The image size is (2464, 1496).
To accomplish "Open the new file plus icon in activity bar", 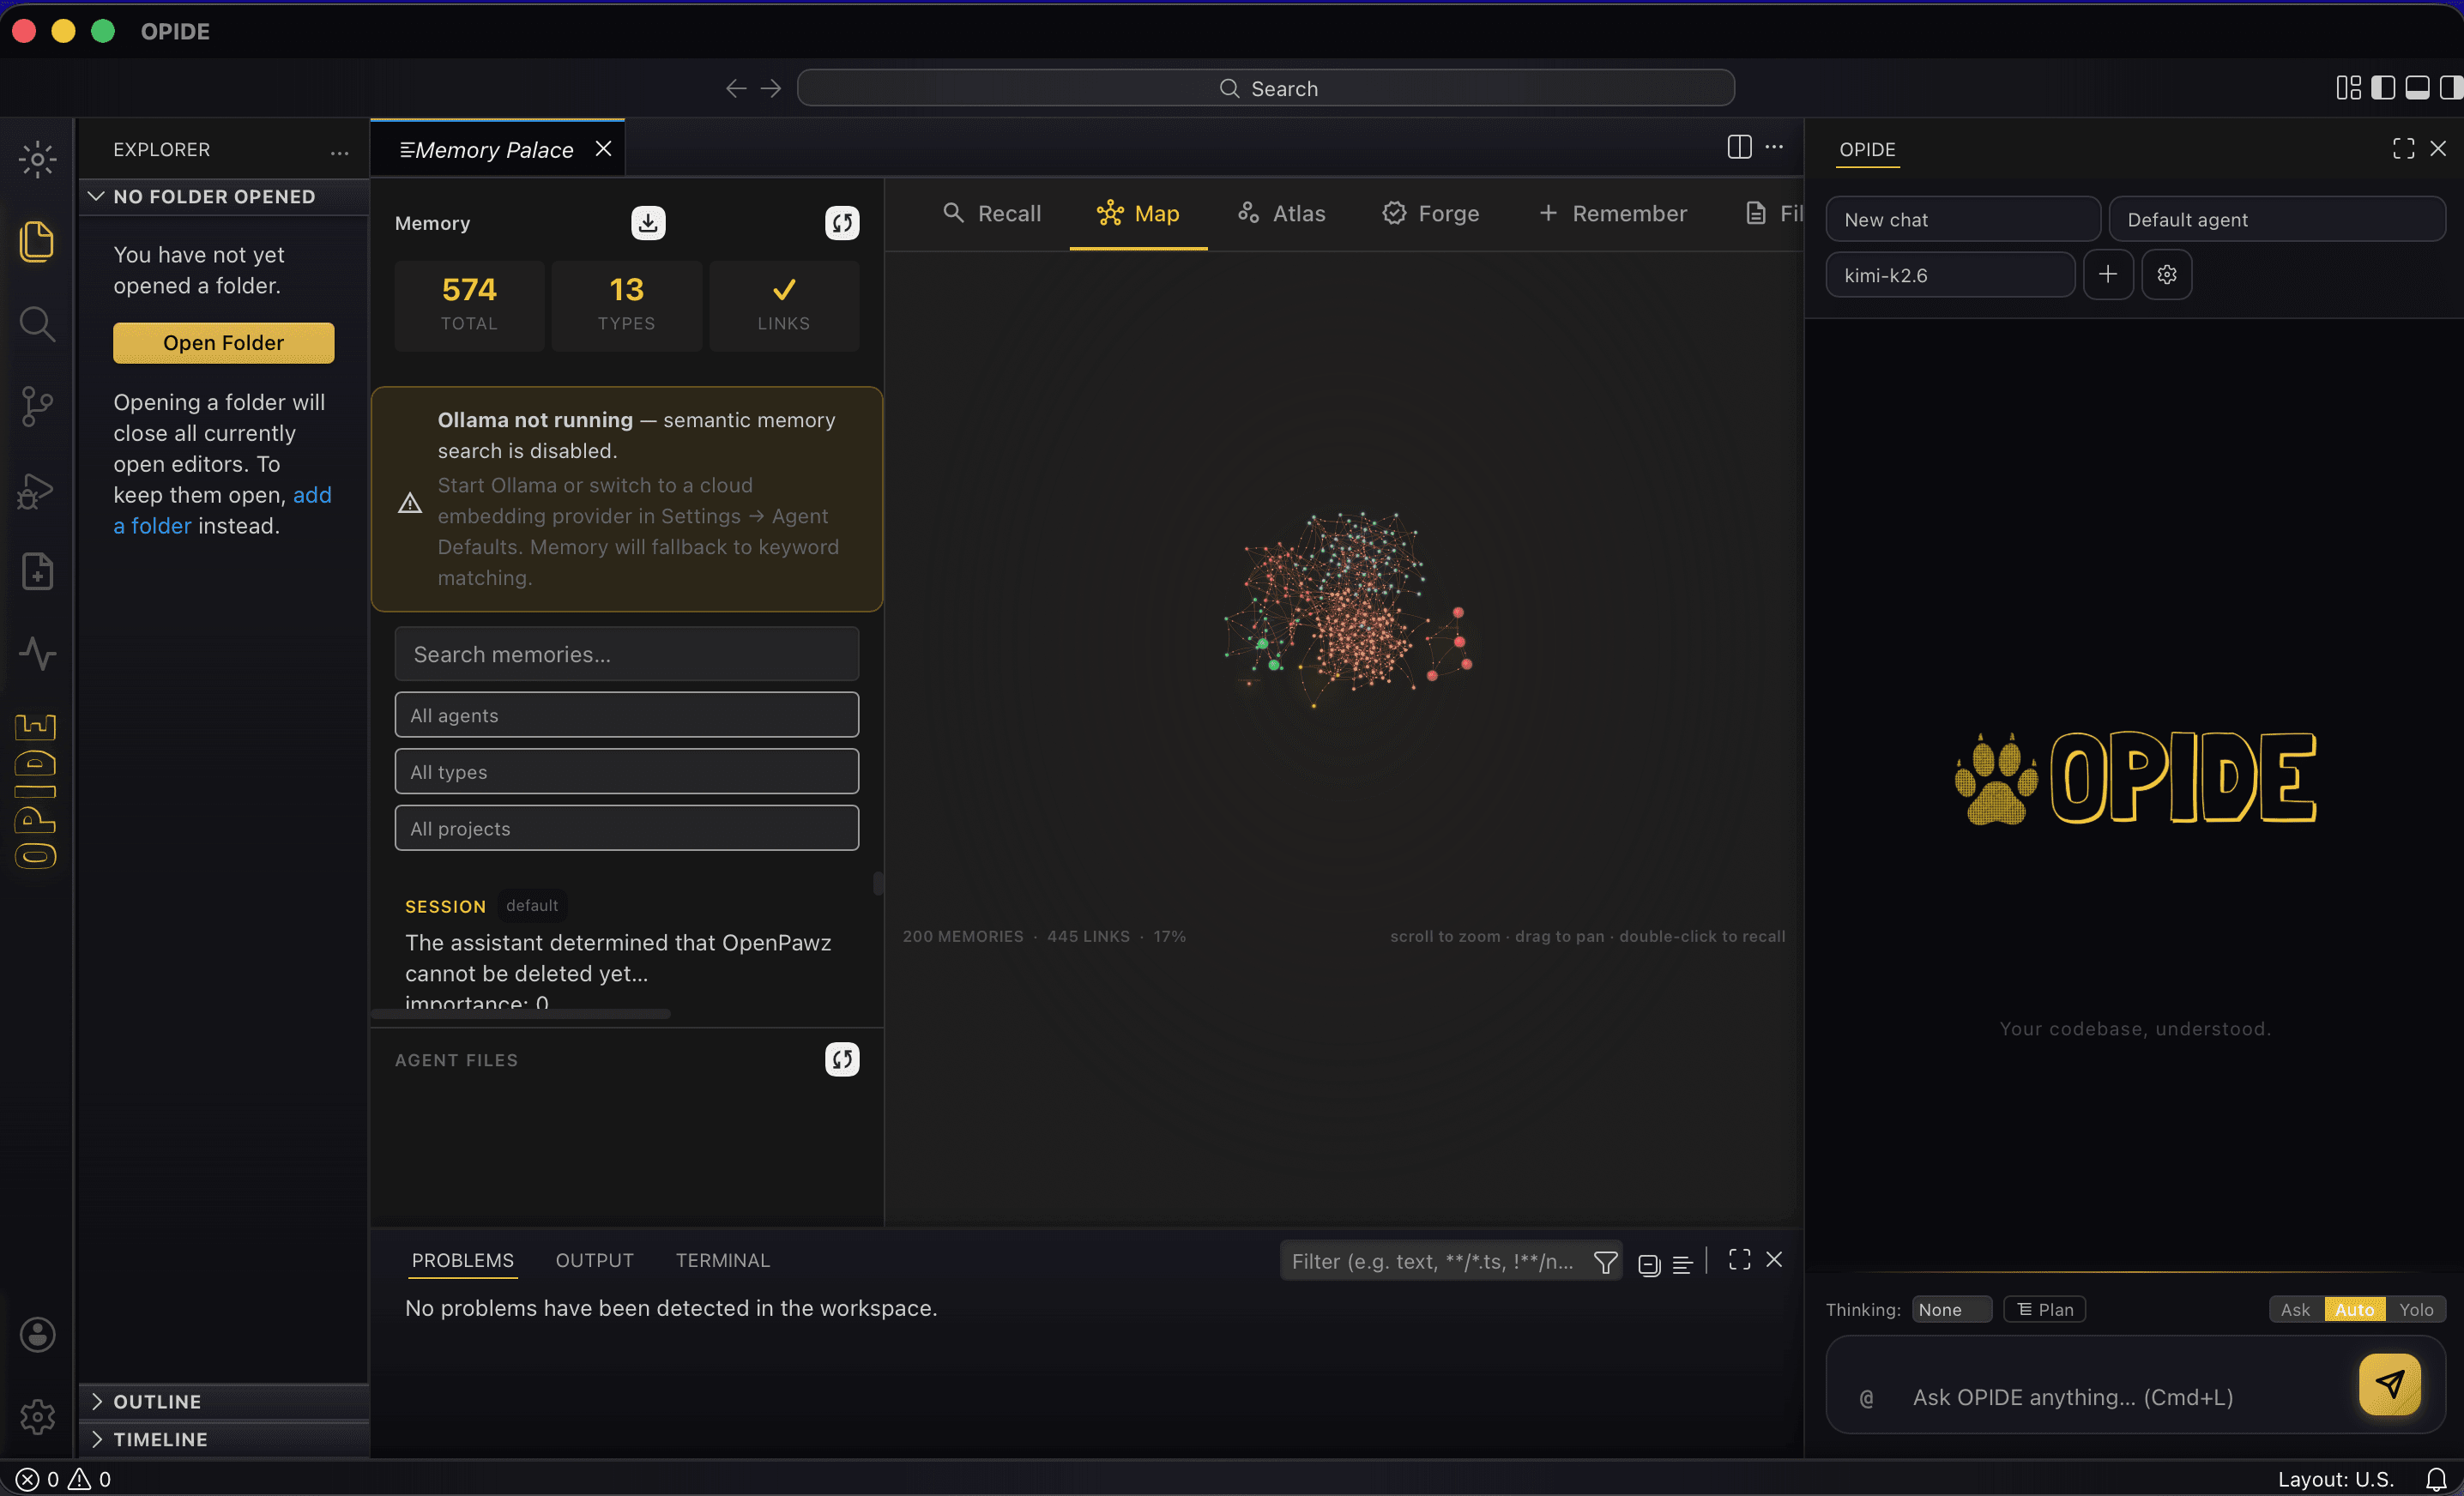I will pyautogui.click(x=37, y=571).
